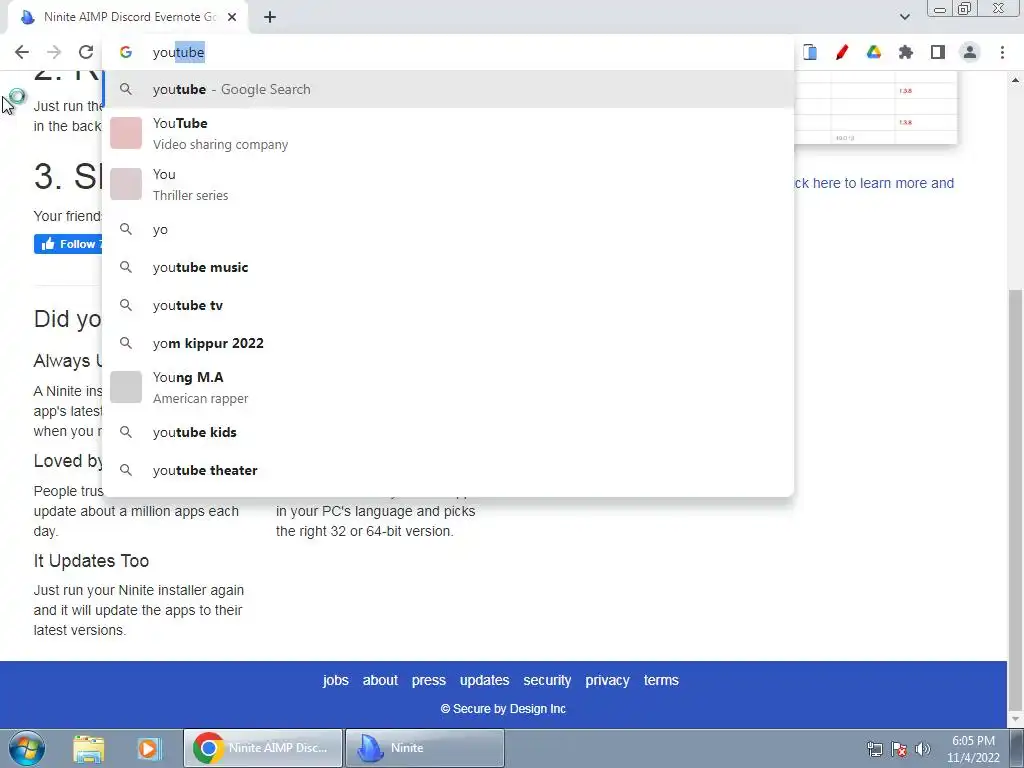Viewport: 1024px width, 768px height.
Task: Open Windows Explorer from the taskbar
Action: (89, 749)
